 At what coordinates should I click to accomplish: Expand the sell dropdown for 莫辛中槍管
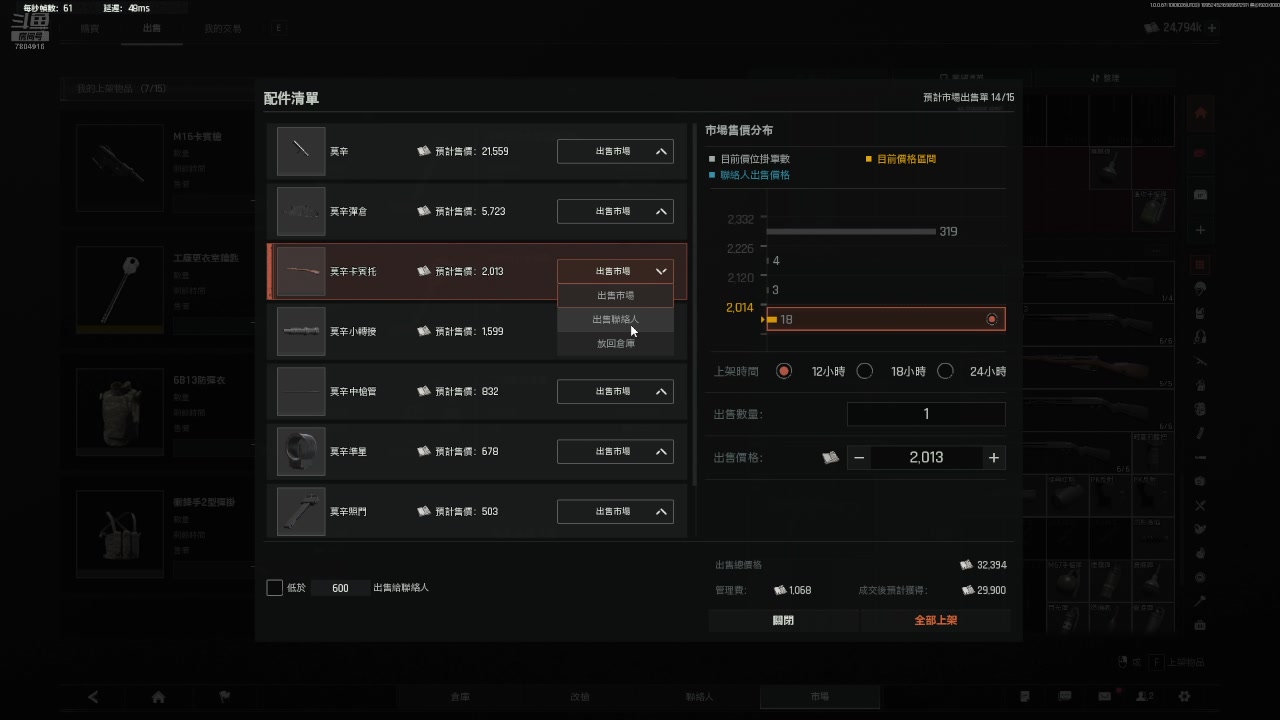(615, 391)
